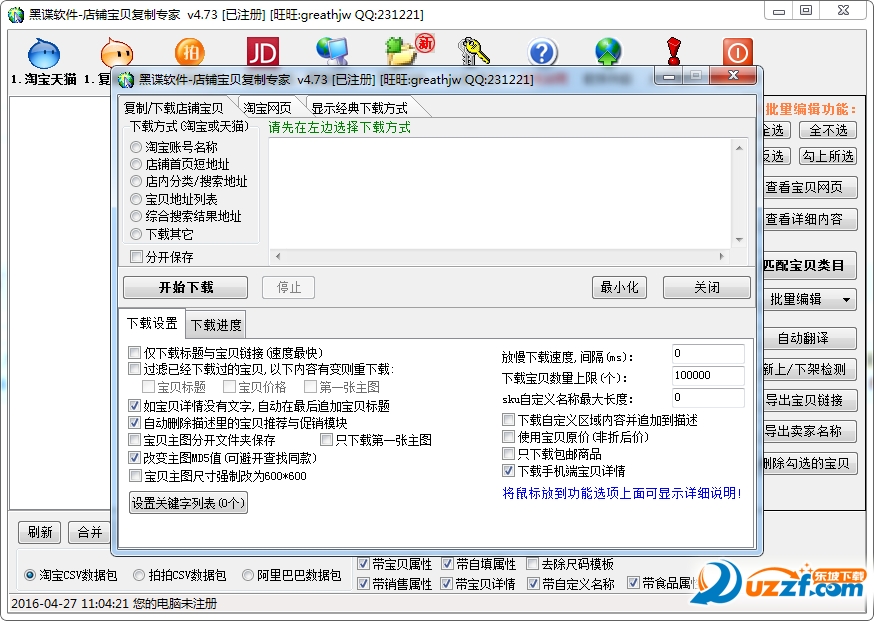Uncheck 改变主图MD5值 option

pos(135,457)
